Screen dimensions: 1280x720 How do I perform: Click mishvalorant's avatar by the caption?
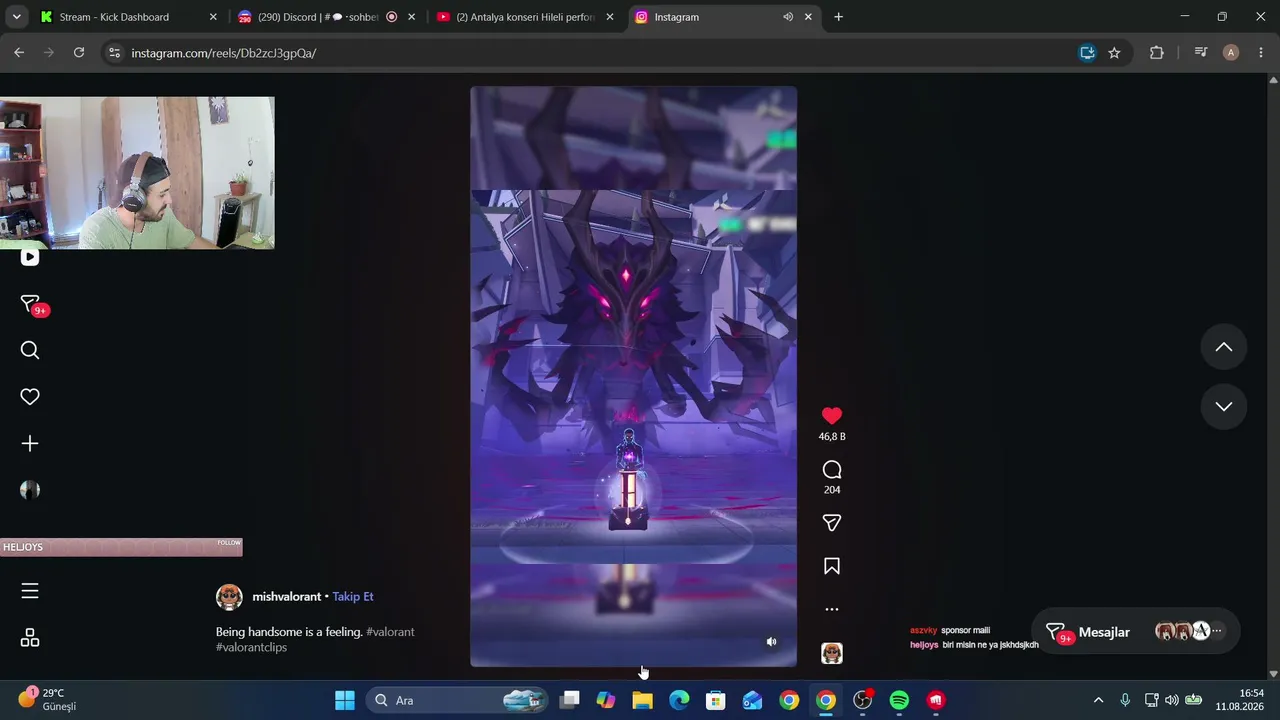(x=229, y=597)
